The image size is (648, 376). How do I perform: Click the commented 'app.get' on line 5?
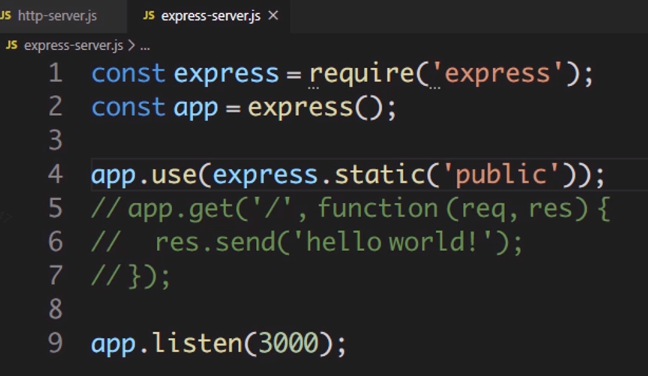coord(180,209)
